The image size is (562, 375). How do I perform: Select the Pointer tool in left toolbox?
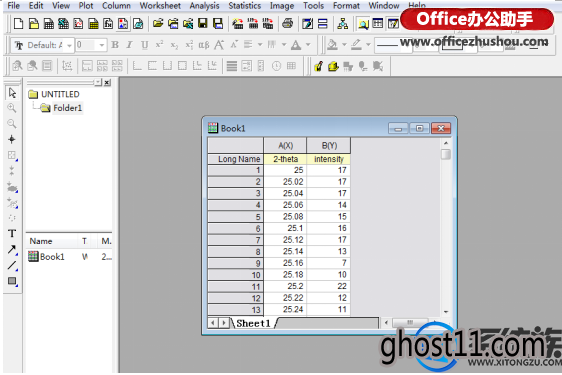[x=12, y=93]
